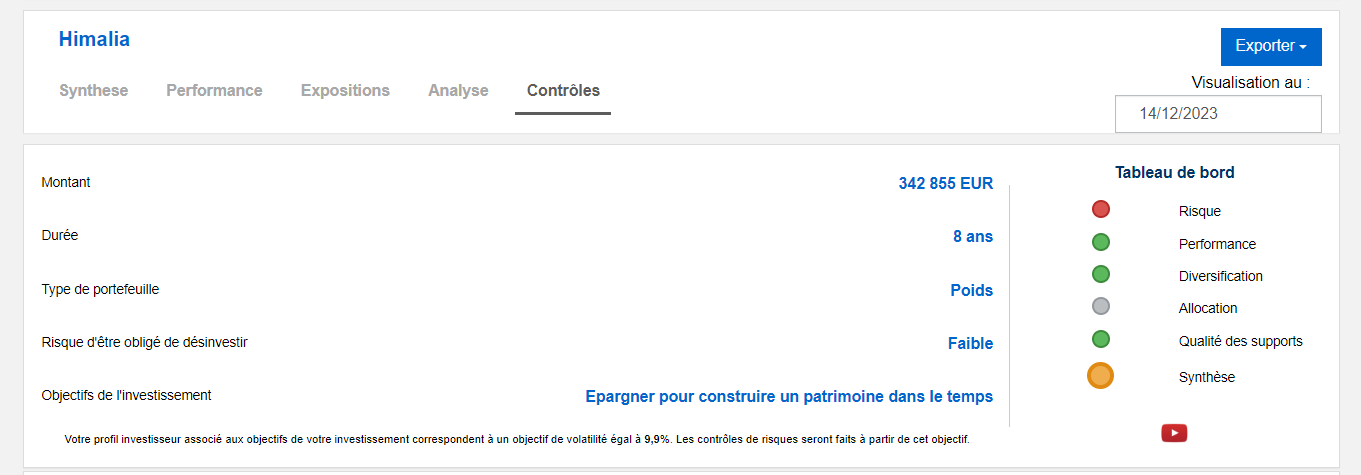The image size is (1361, 475).
Task: Select the Contrôles tab
Action: (x=563, y=90)
